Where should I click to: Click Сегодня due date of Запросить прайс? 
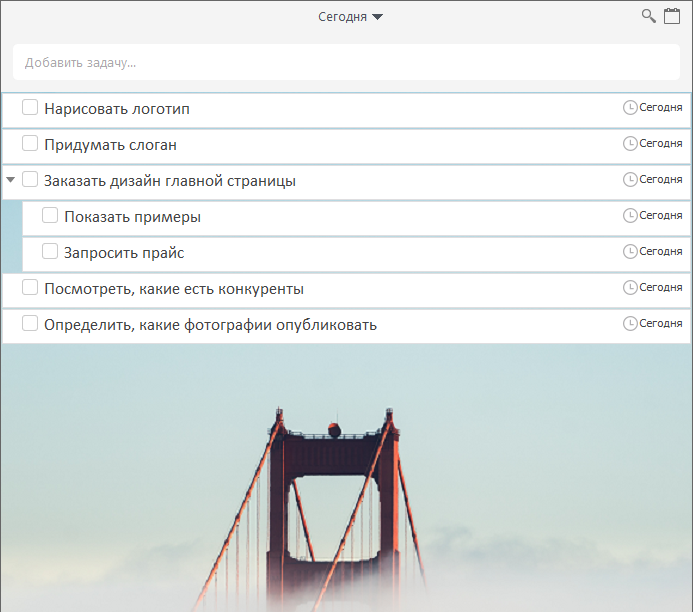[x=661, y=251]
